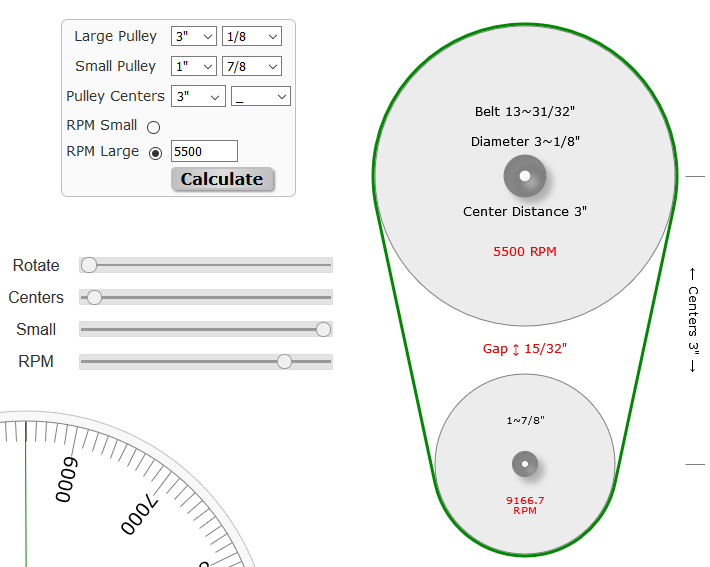
Task: Click the Centers slider label
Action: coord(36,298)
